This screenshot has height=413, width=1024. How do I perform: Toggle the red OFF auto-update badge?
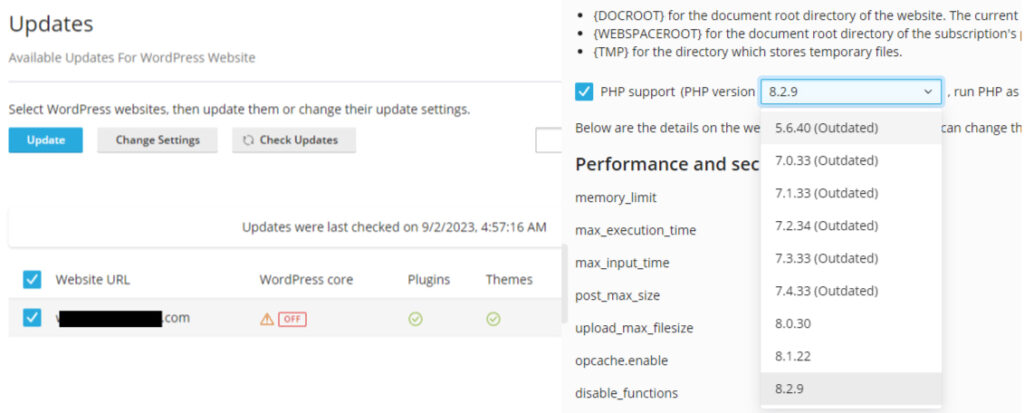point(292,319)
